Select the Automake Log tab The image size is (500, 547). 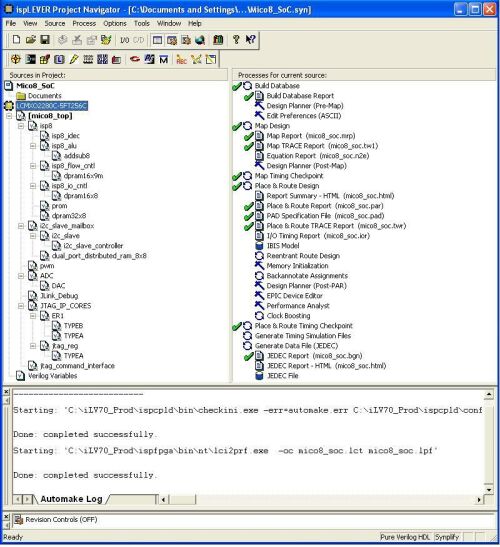coord(71,499)
